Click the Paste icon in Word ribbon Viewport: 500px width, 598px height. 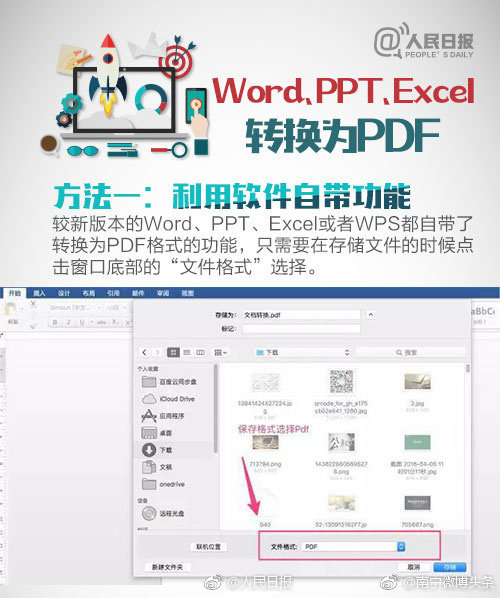pyautogui.click(x=11, y=308)
